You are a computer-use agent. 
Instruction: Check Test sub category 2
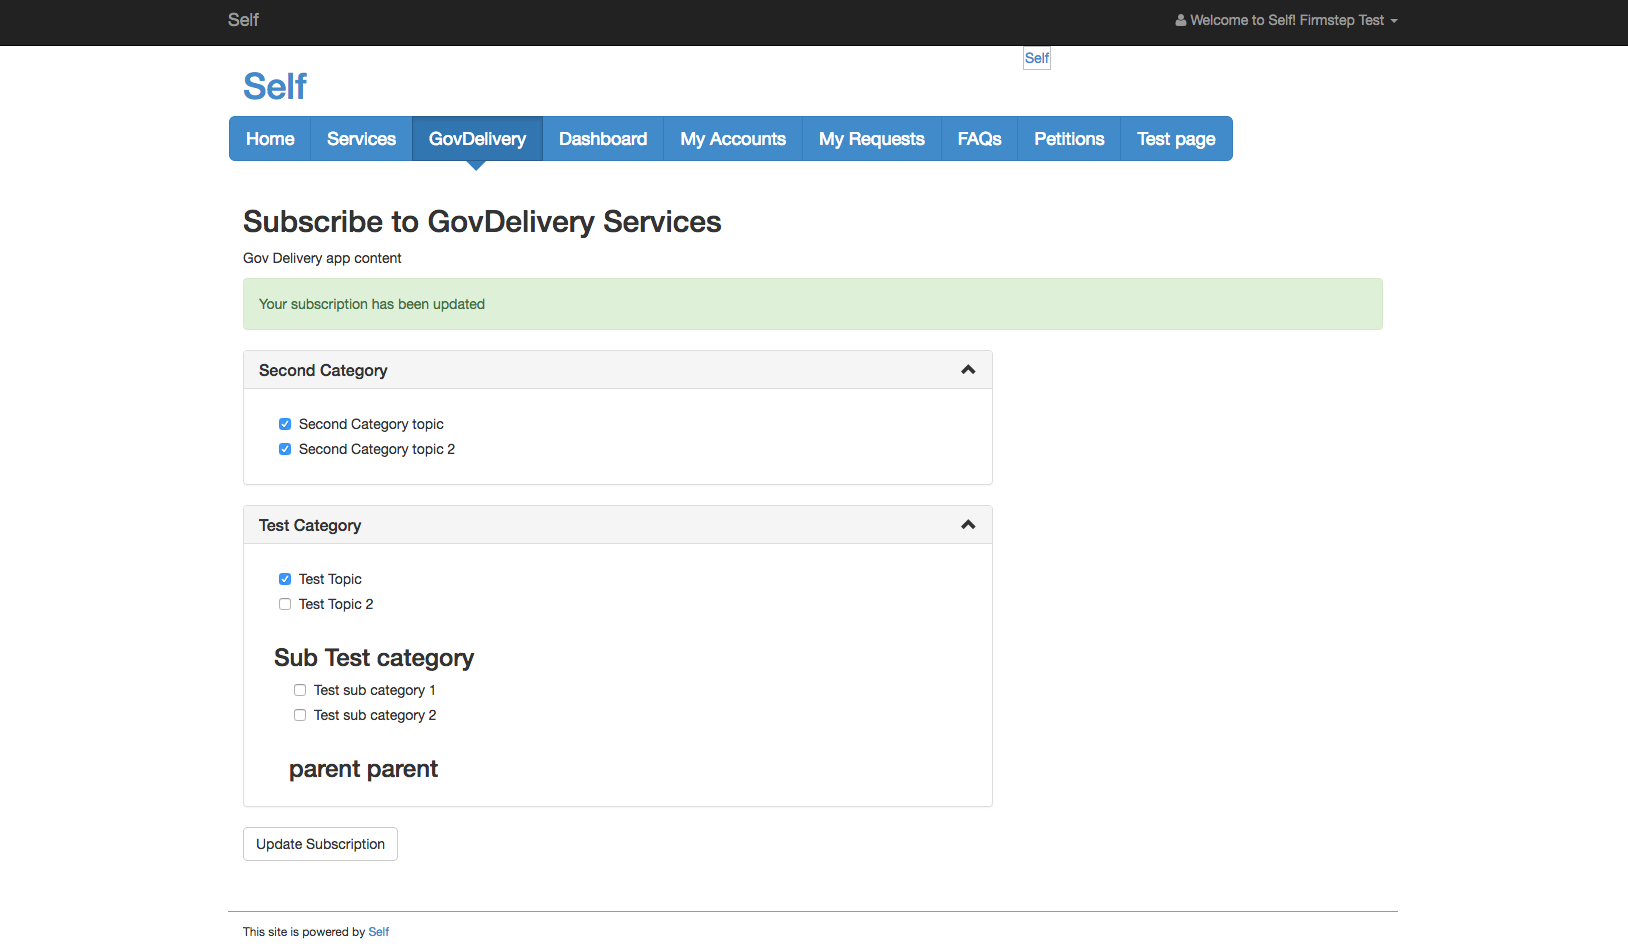point(300,714)
